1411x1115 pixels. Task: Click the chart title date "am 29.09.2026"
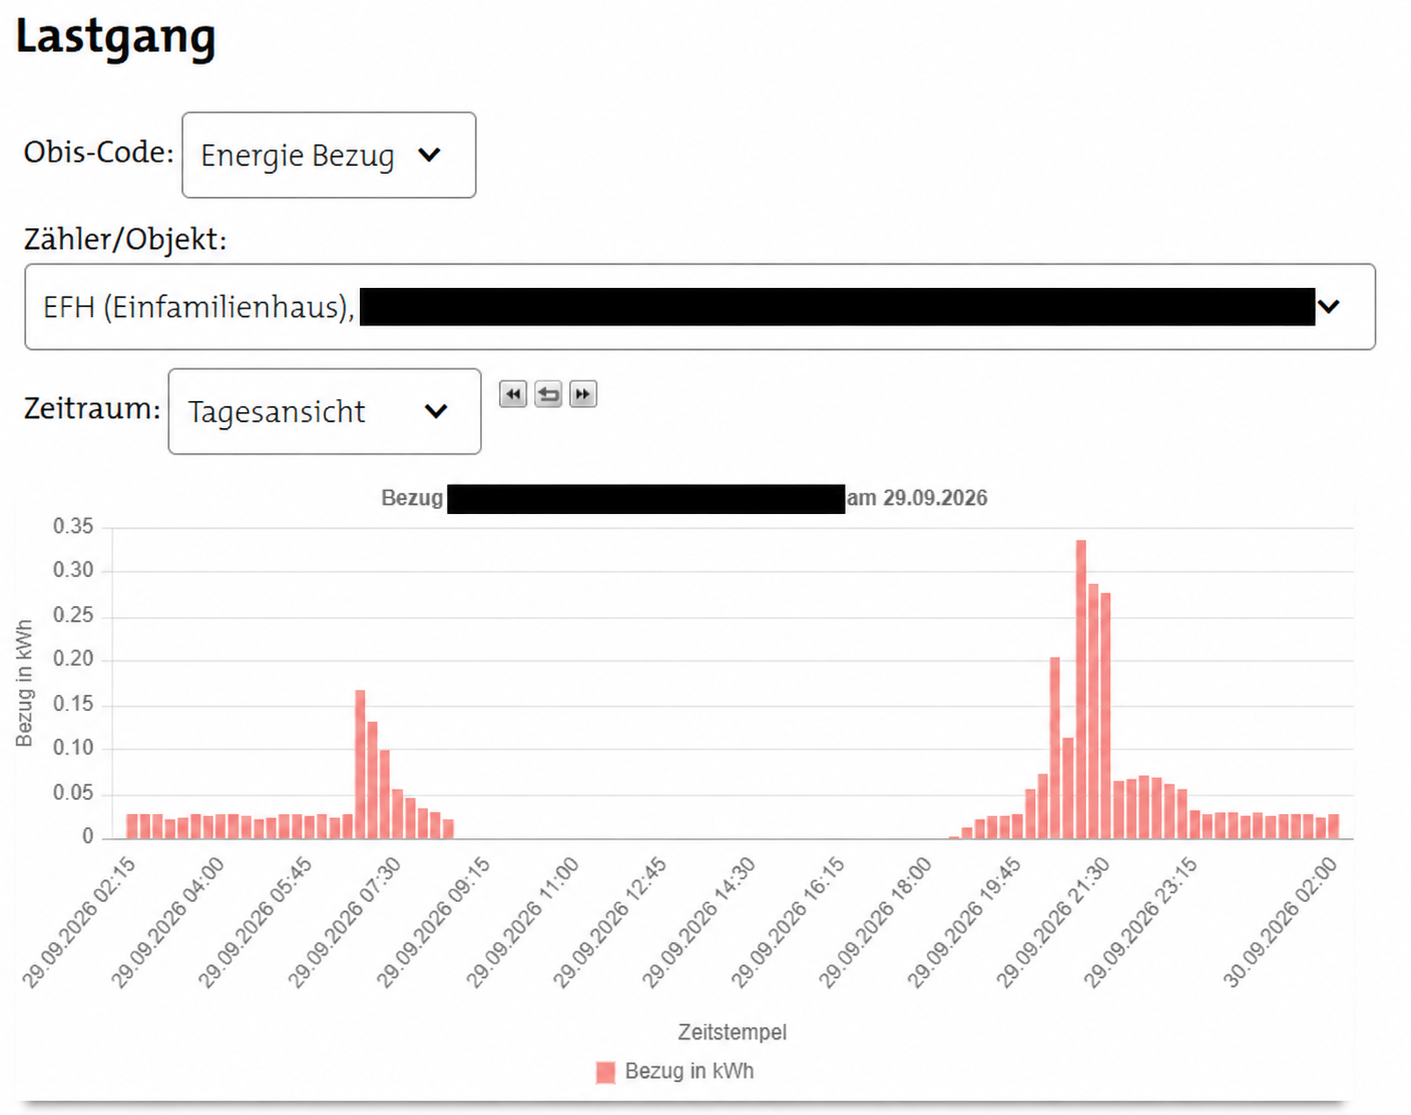pos(917,498)
